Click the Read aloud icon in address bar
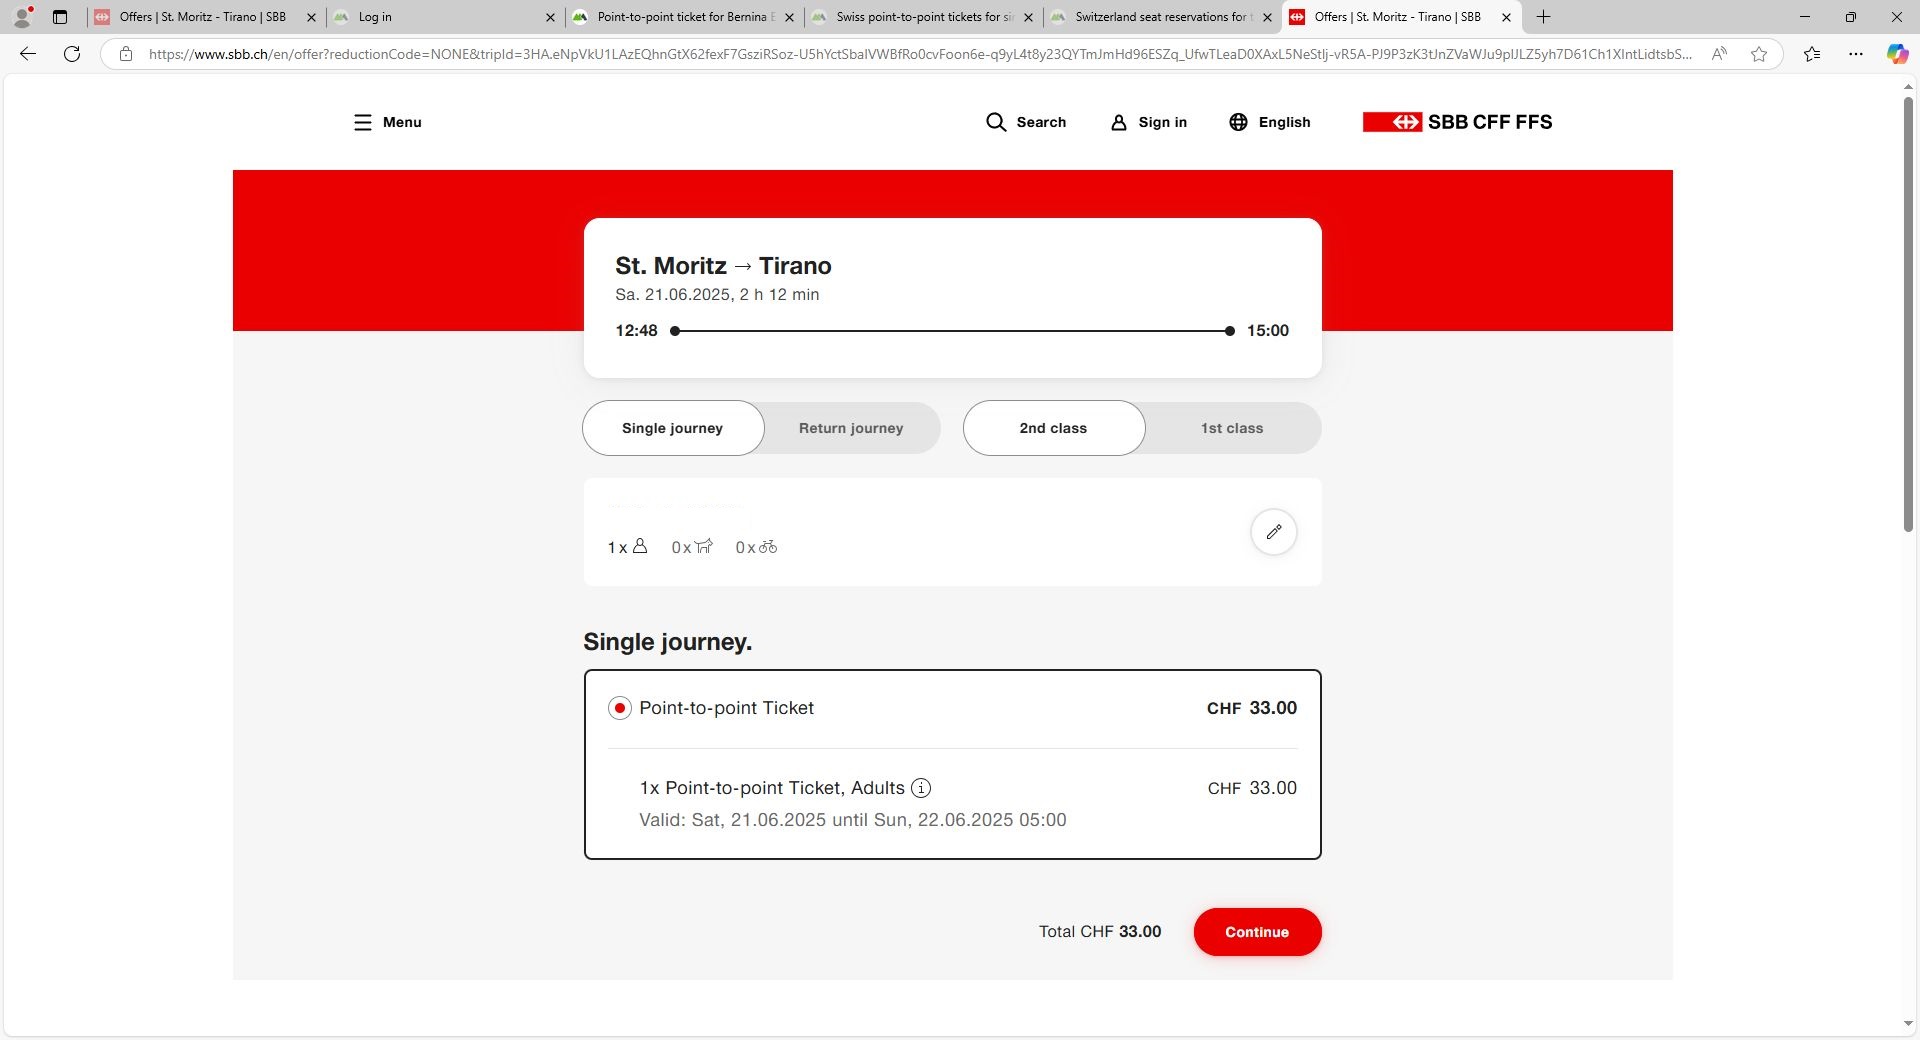 point(1719,54)
